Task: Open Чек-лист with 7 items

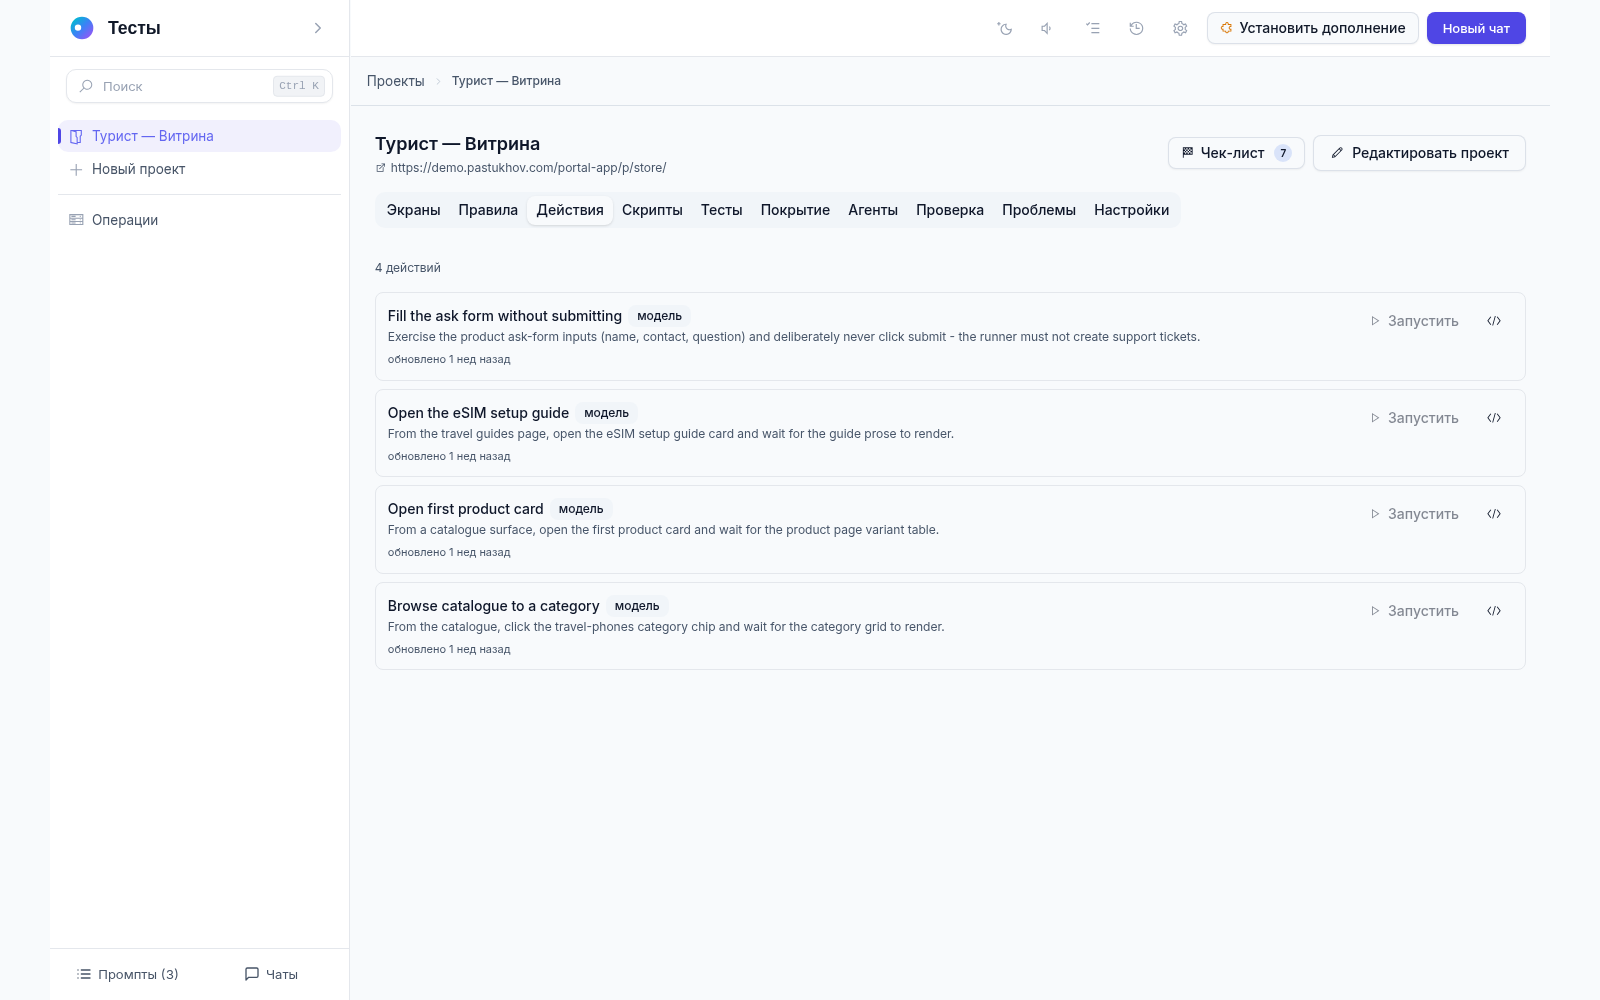Action: pyautogui.click(x=1236, y=153)
